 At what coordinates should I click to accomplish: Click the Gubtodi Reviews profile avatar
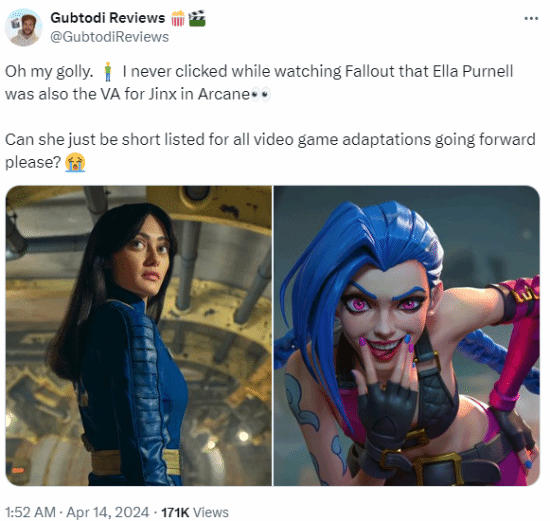click(24, 28)
